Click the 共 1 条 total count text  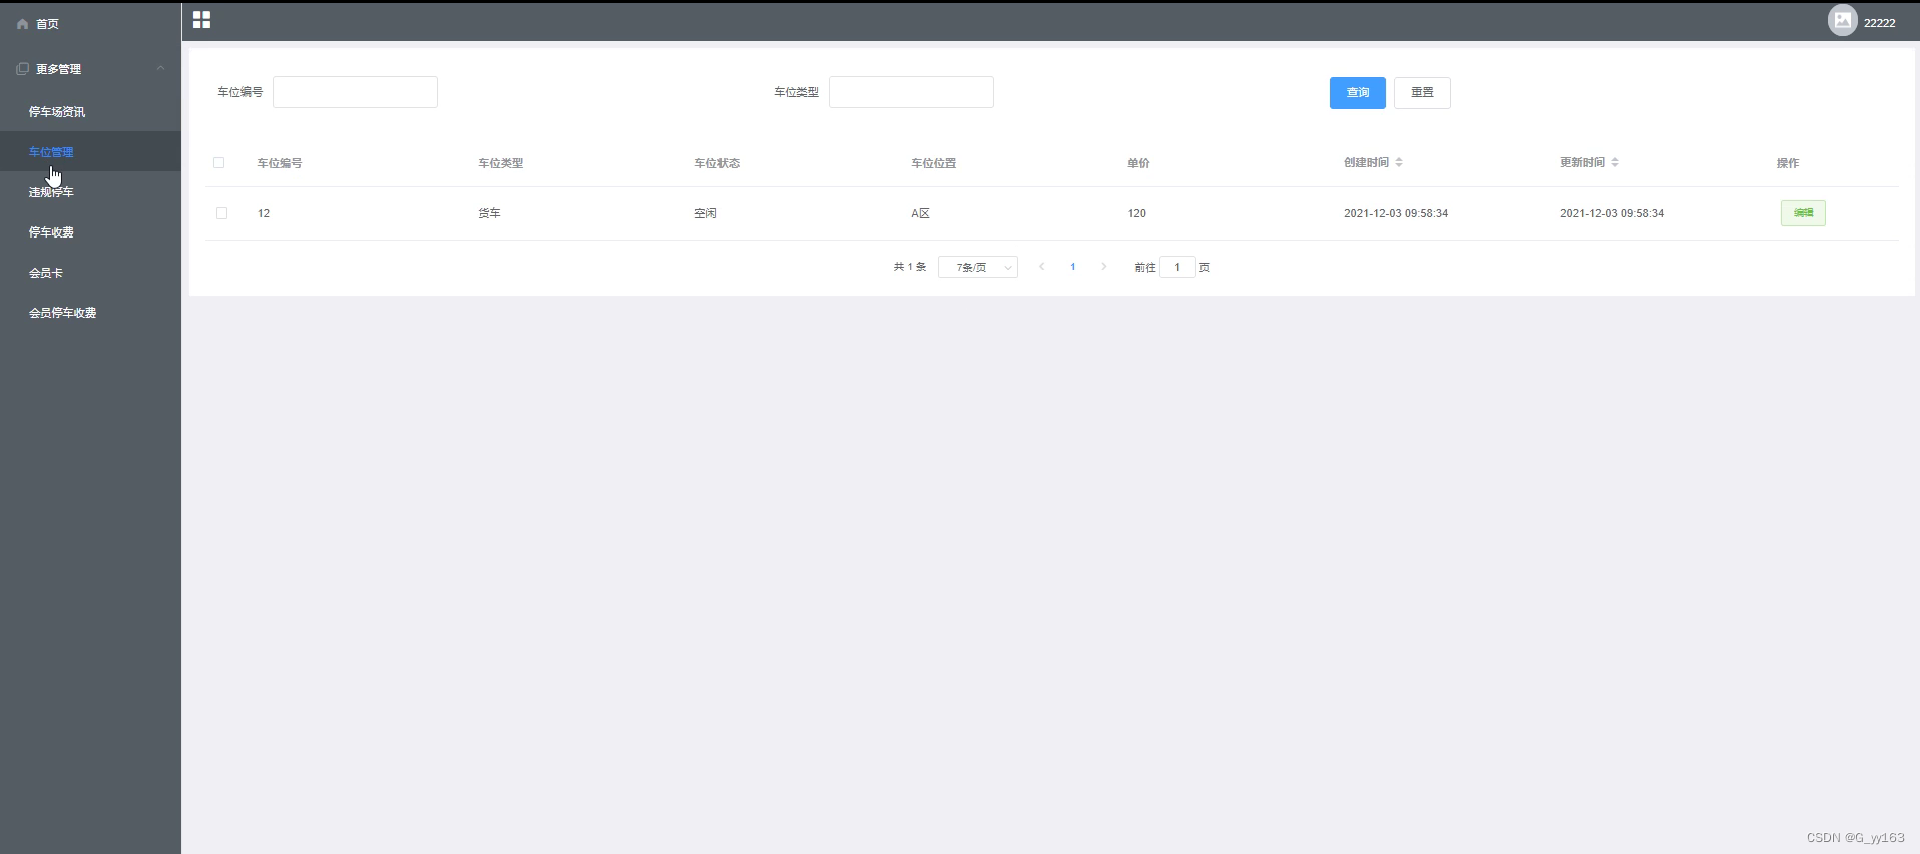point(910,267)
